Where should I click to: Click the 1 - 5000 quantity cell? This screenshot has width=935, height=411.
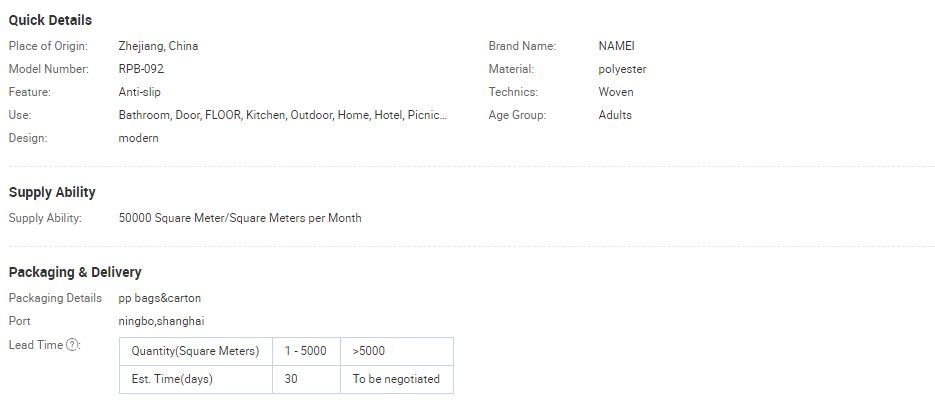(305, 351)
